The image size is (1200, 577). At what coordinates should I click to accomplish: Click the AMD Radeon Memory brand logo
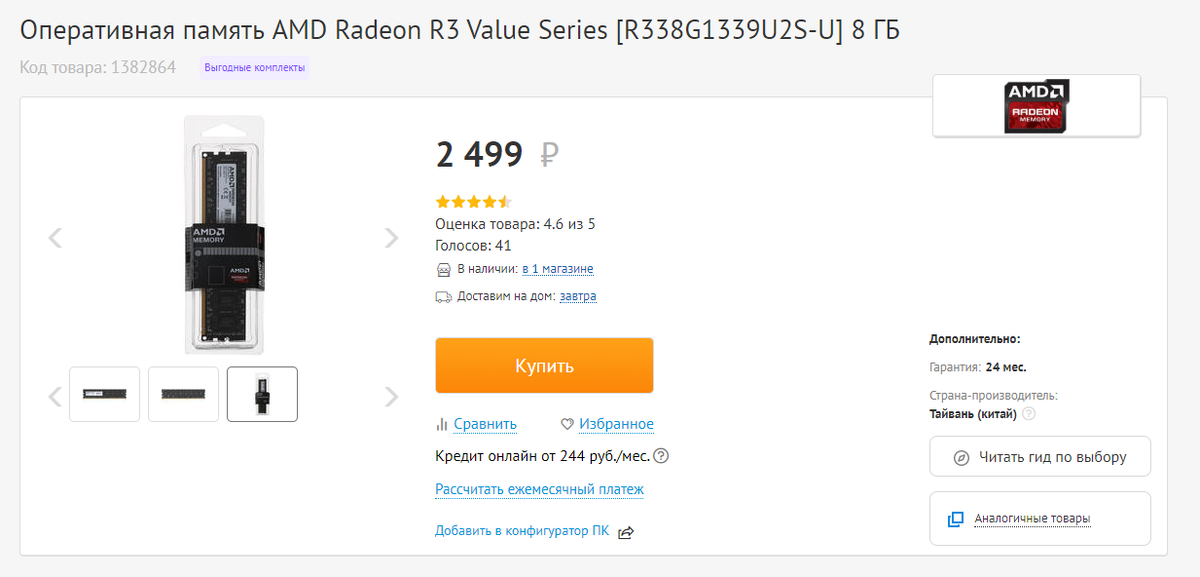pyautogui.click(x=1036, y=105)
